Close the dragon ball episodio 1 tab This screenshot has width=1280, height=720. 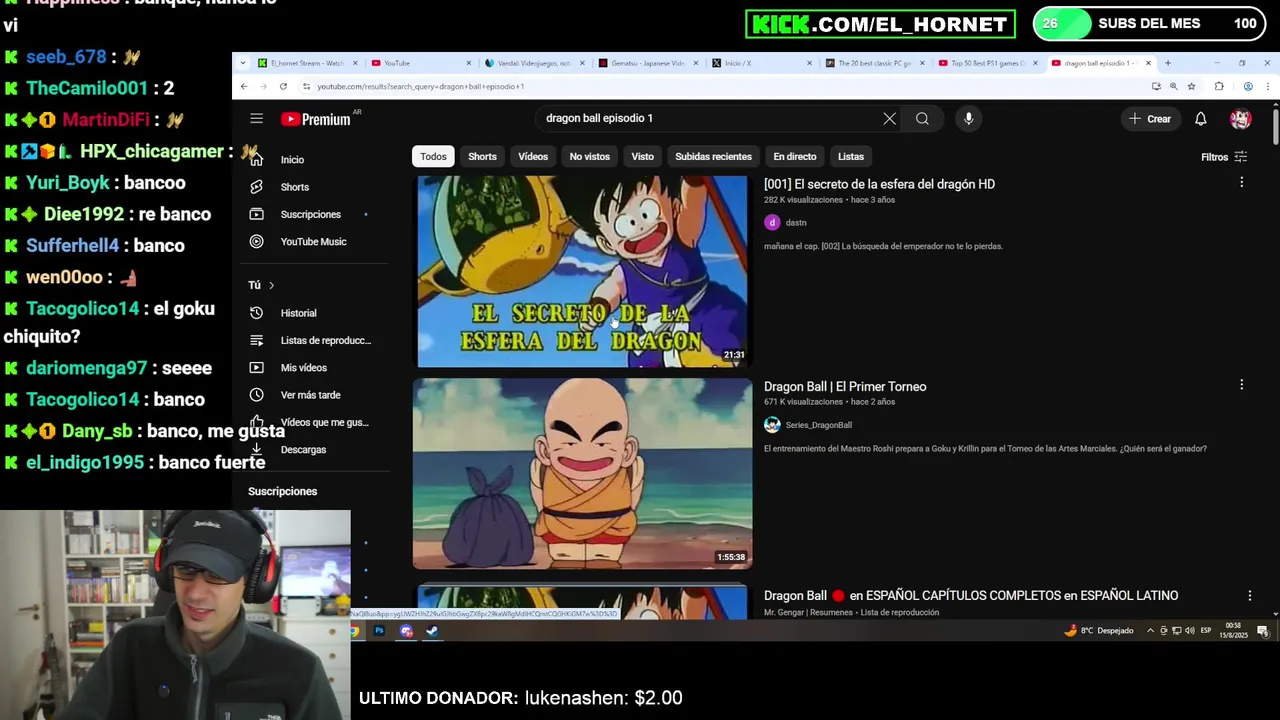pyautogui.click(x=1148, y=63)
